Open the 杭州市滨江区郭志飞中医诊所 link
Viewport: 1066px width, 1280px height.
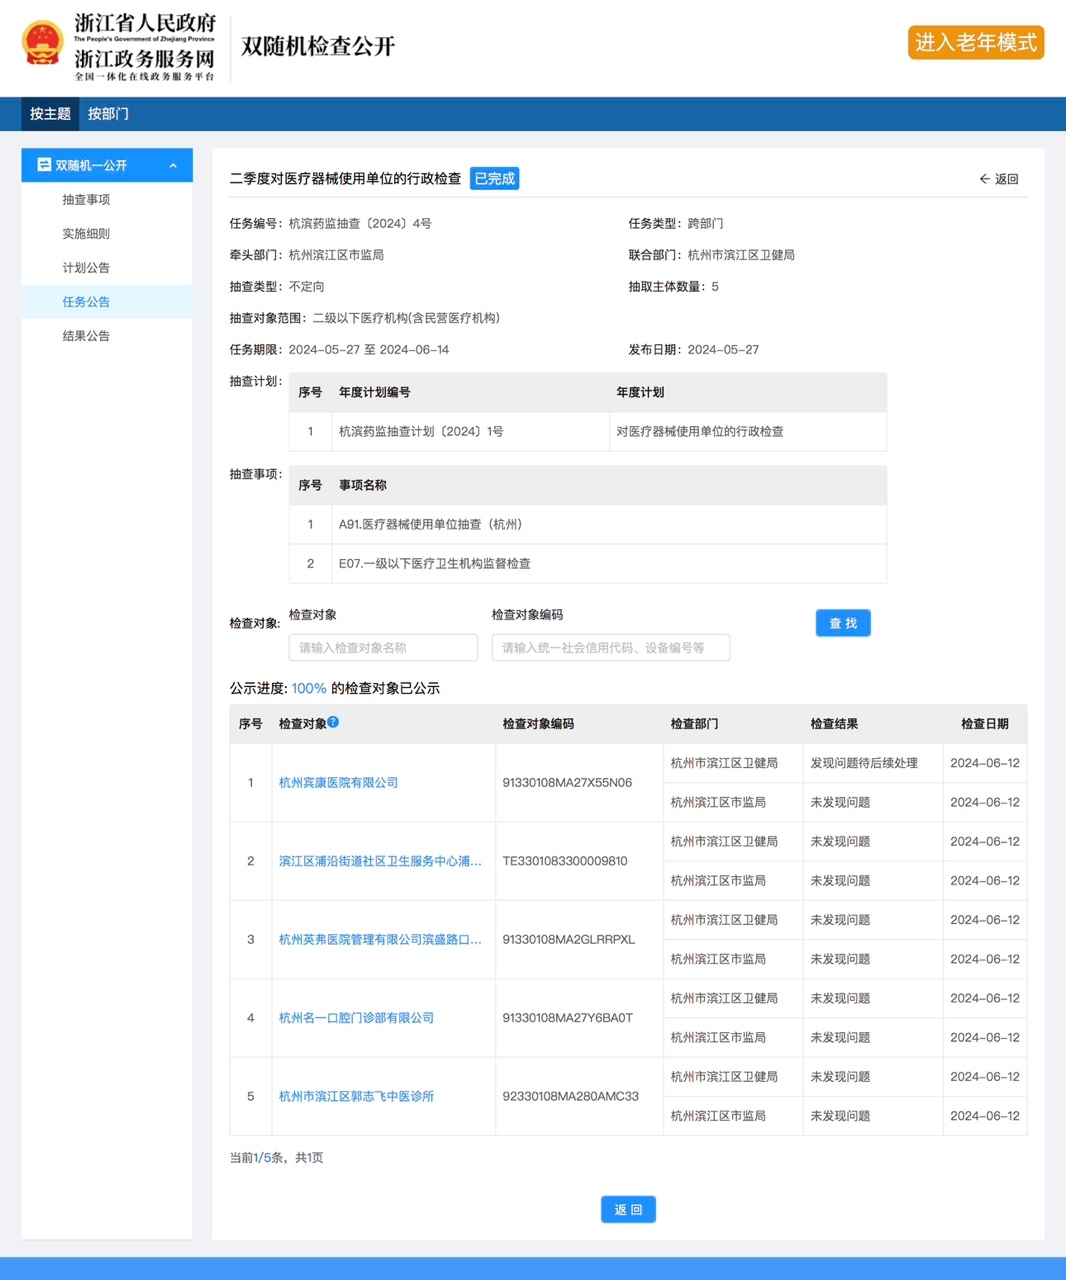pos(356,1097)
